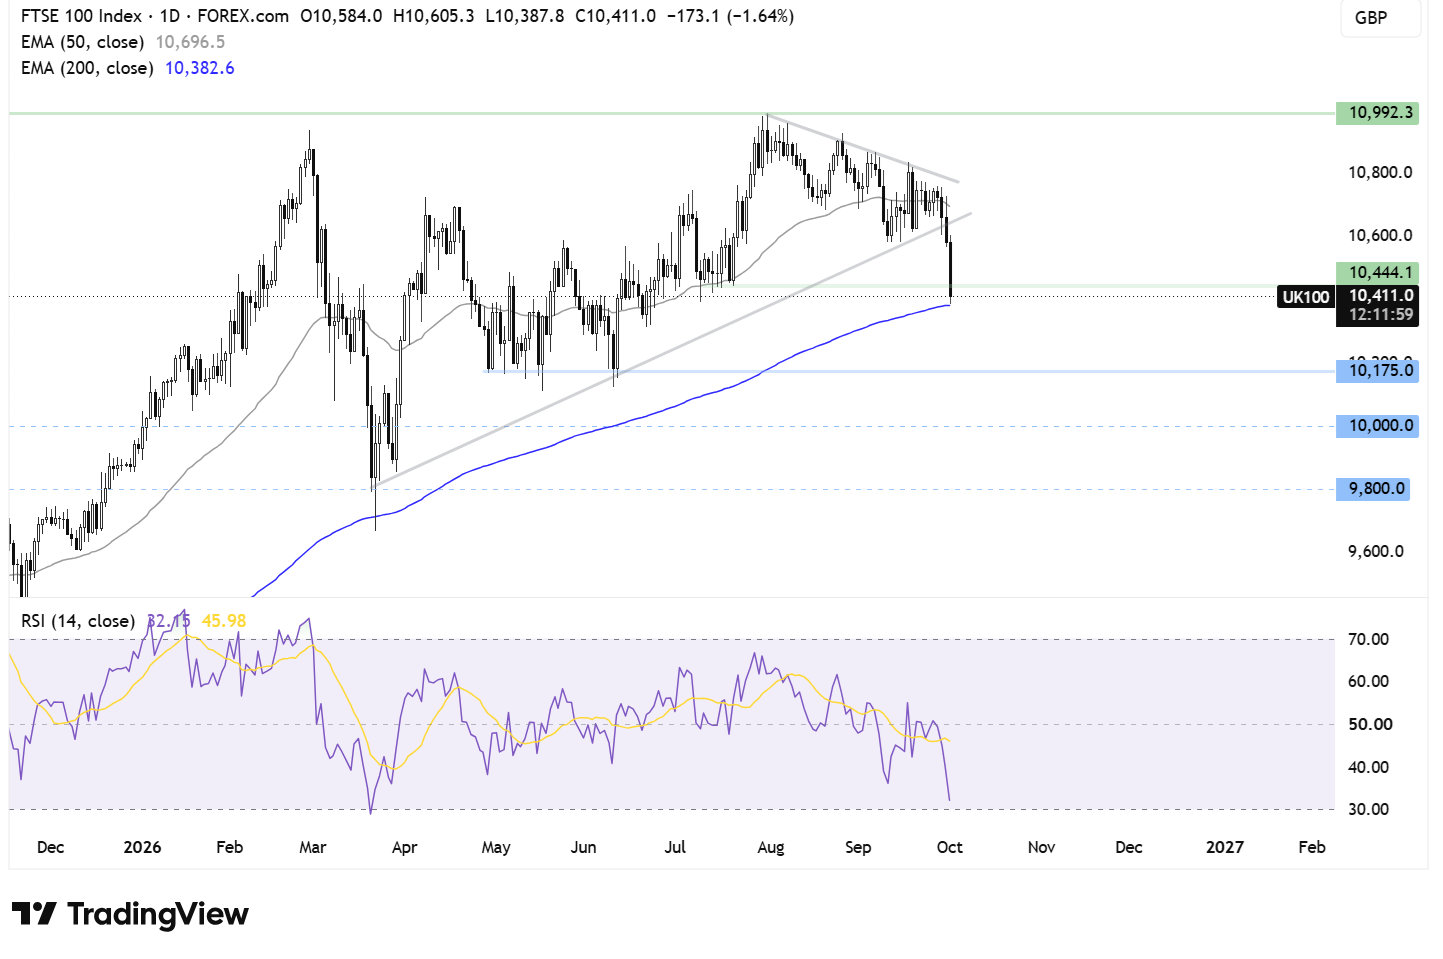Click the EMA 200 value 10,382.6
The width and height of the screenshot is (1443, 959).
pyautogui.click(x=199, y=68)
